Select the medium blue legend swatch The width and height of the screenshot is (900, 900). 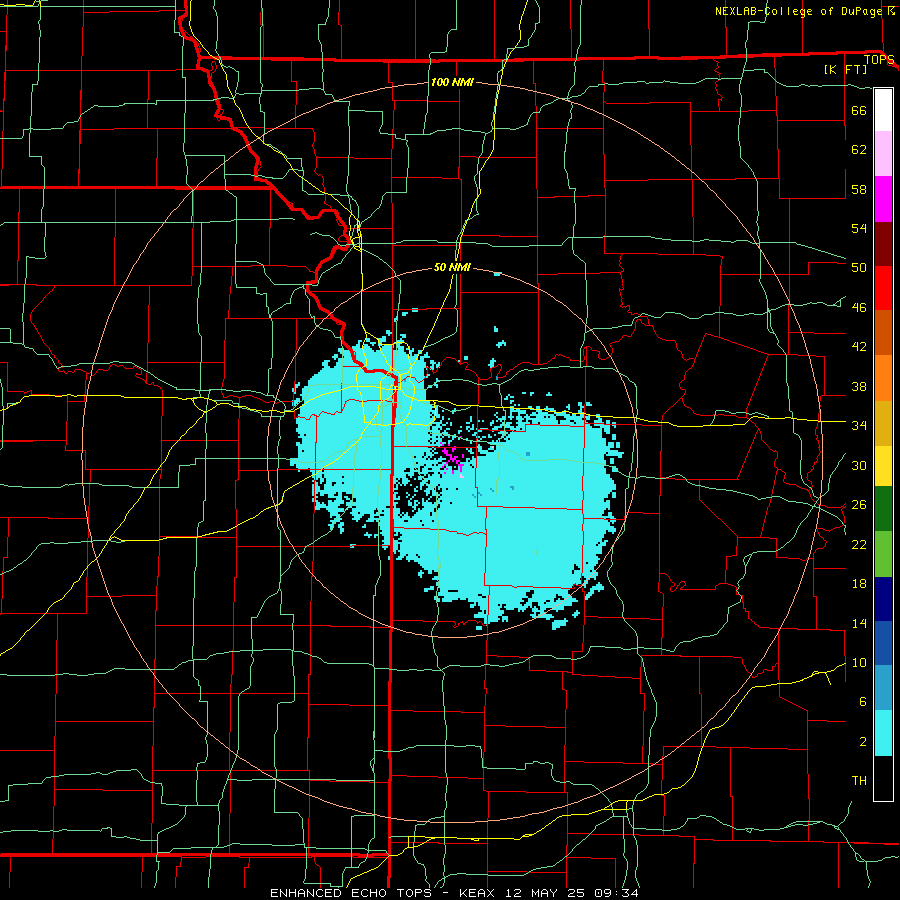click(883, 643)
